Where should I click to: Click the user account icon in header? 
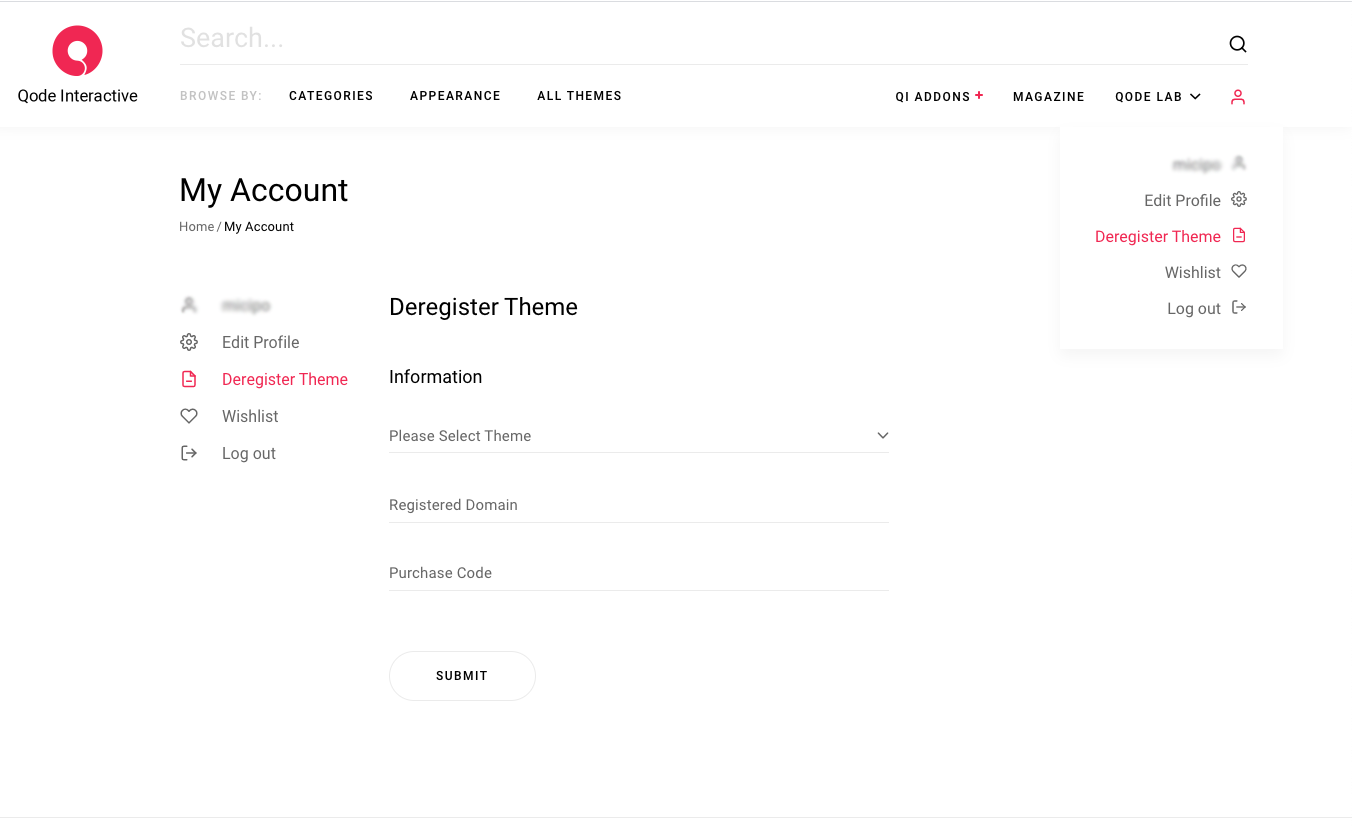click(x=1238, y=97)
